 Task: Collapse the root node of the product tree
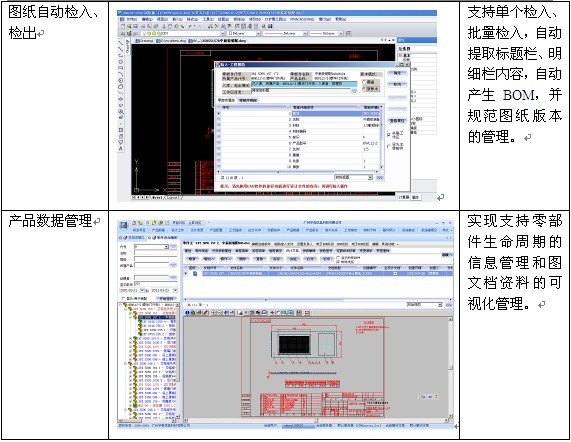121,305
